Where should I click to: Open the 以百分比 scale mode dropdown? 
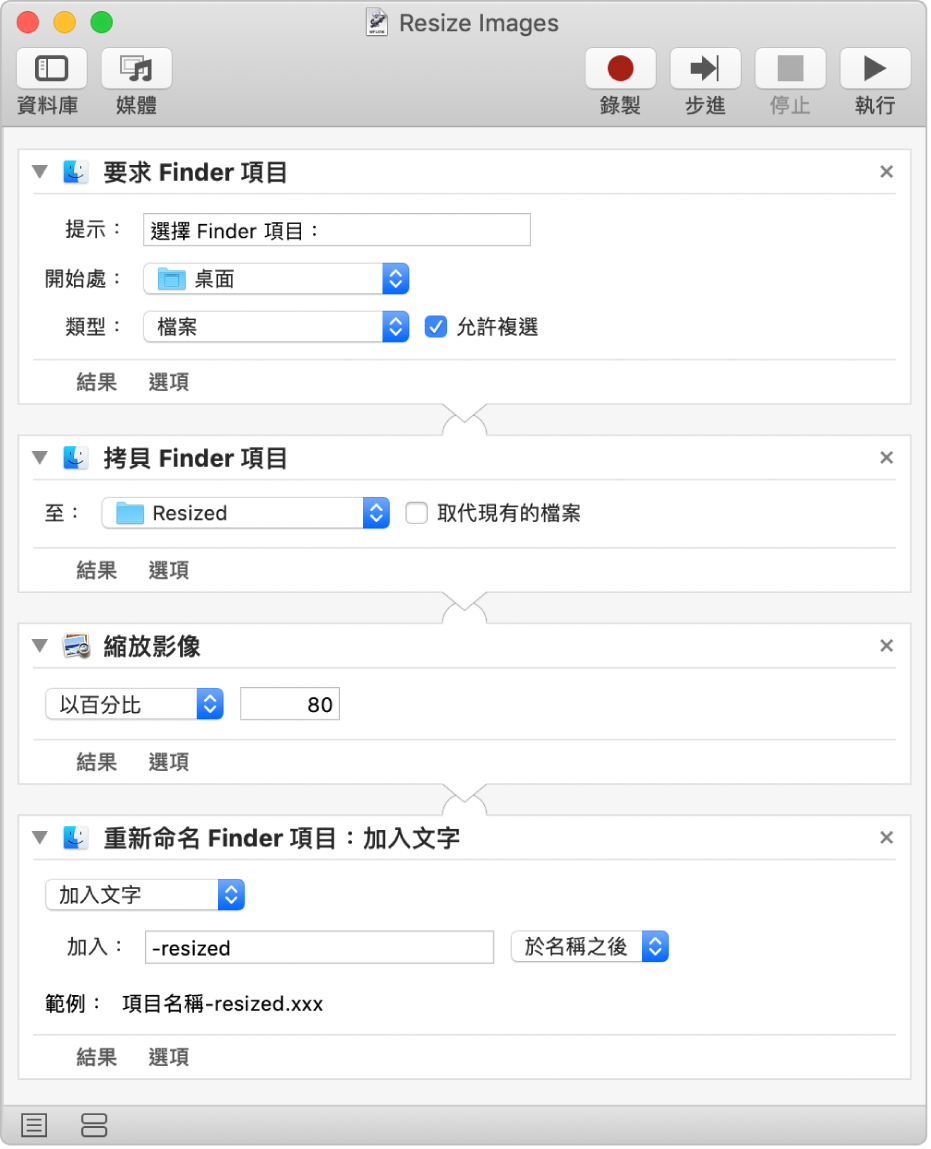click(x=134, y=704)
